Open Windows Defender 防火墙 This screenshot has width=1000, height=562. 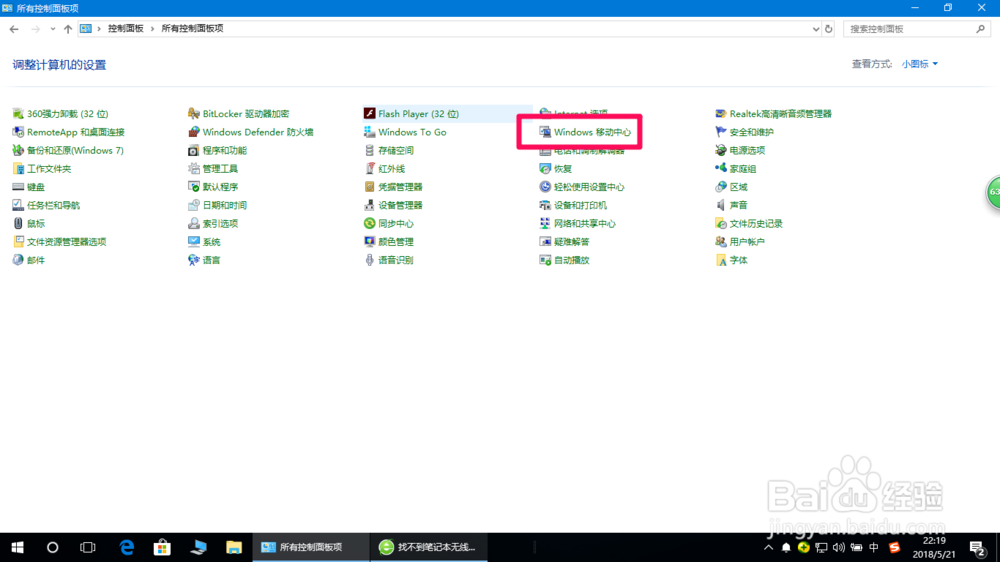coord(251,132)
